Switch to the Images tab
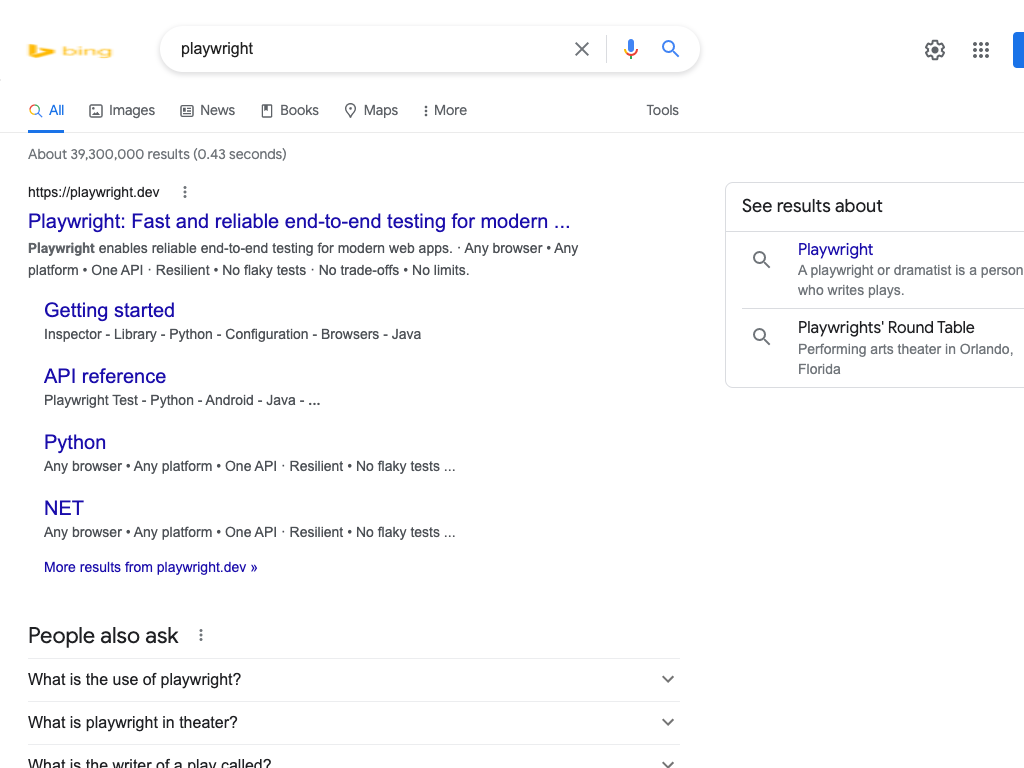The width and height of the screenshot is (1024, 768). pyautogui.click(x=122, y=110)
